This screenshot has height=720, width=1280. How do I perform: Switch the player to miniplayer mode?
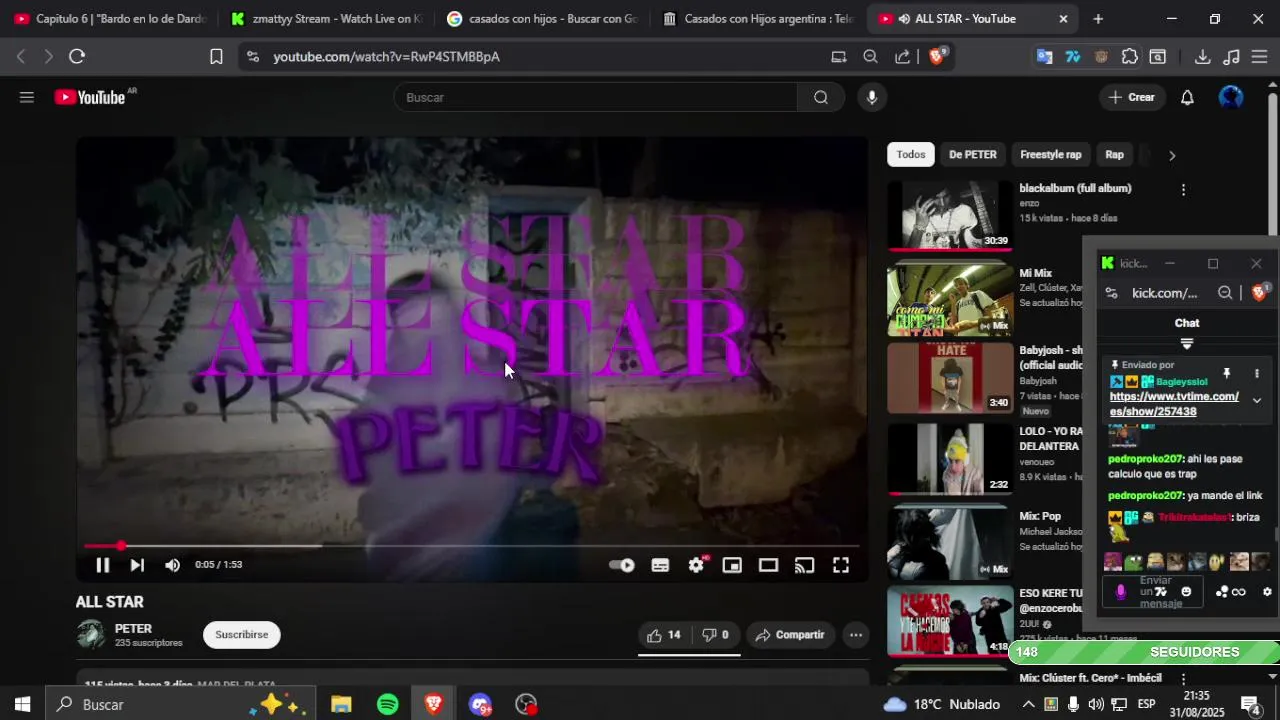coord(732,565)
